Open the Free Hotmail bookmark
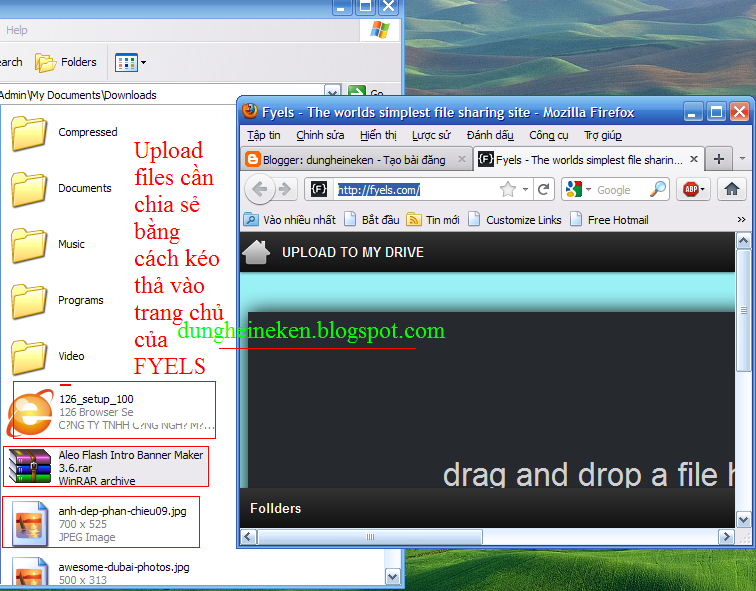The height and width of the screenshot is (591, 756). [x=609, y=220]
